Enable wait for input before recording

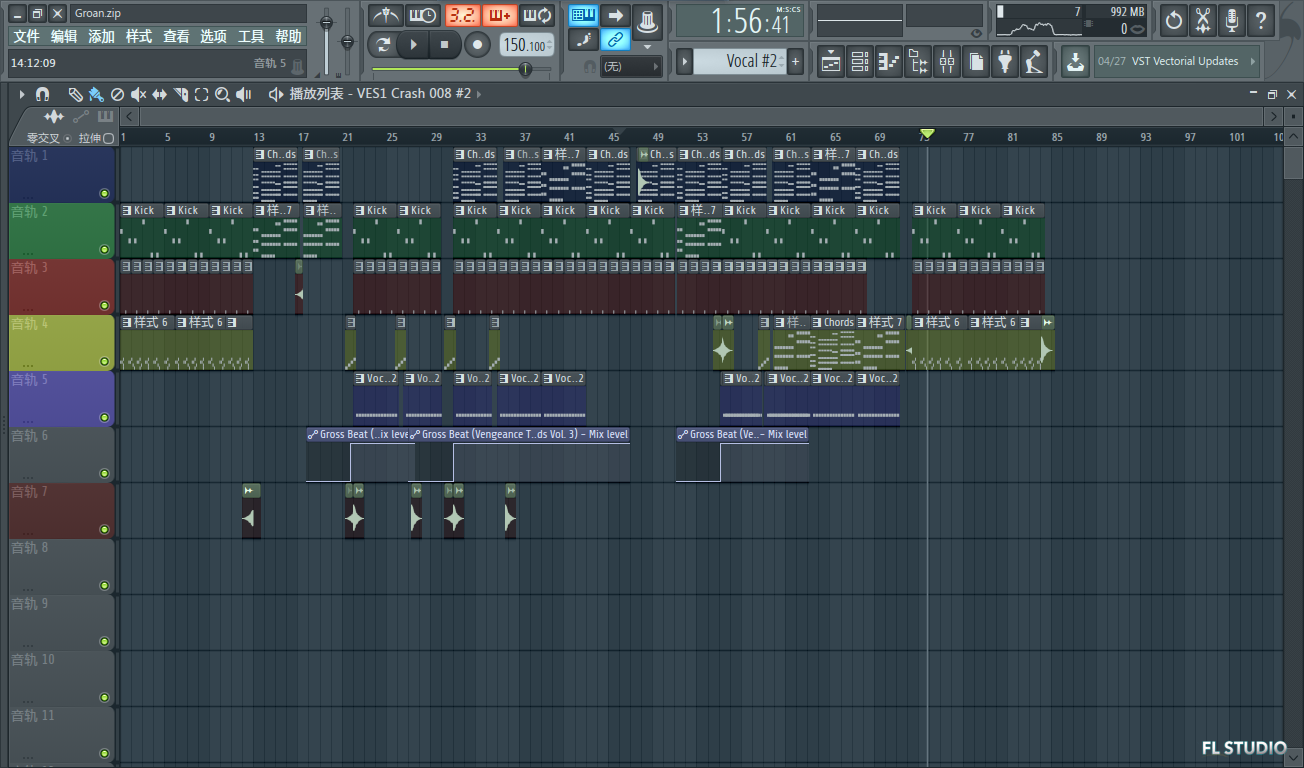(x=423, y=15)
